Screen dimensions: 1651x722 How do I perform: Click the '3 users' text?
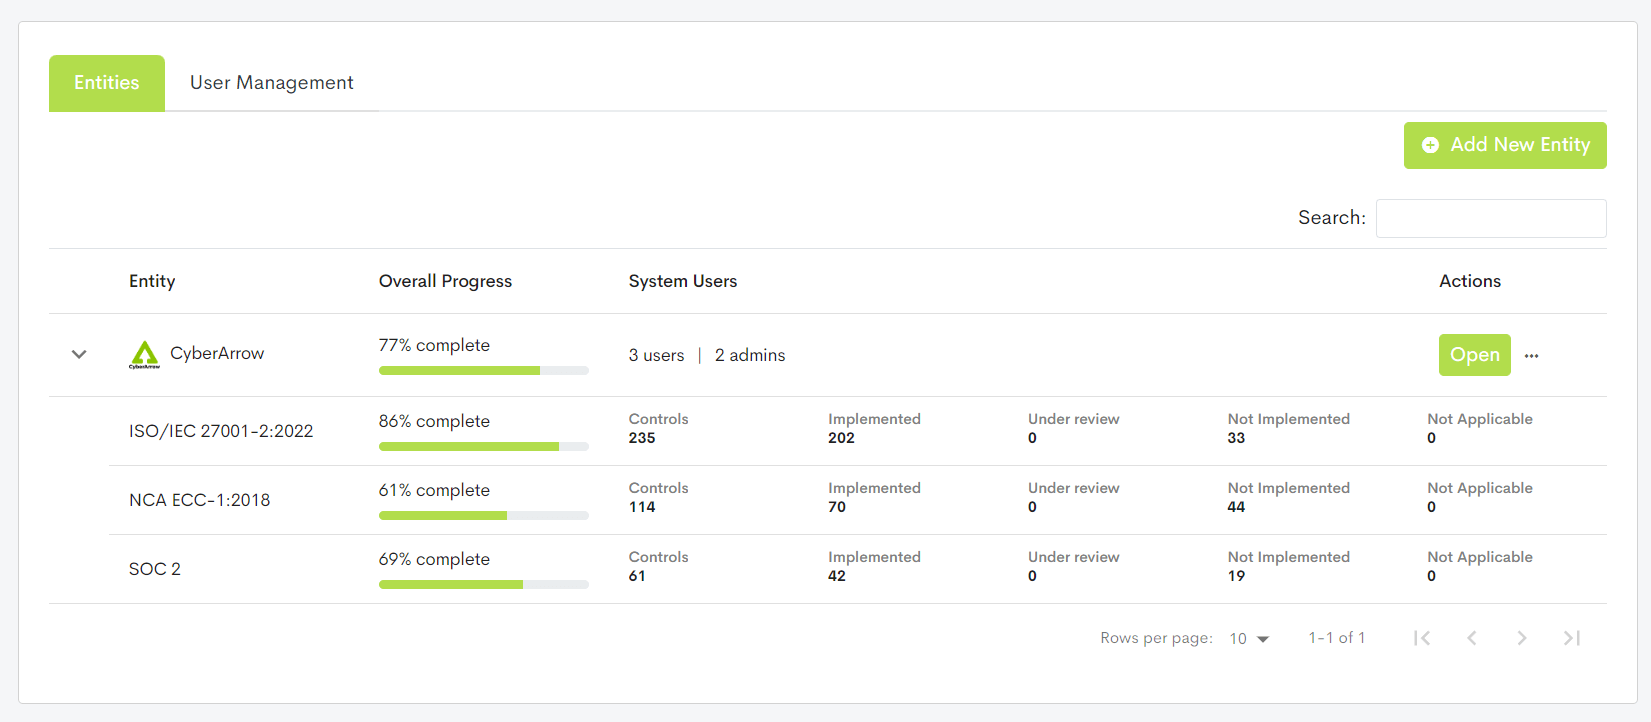pos(657,355)
